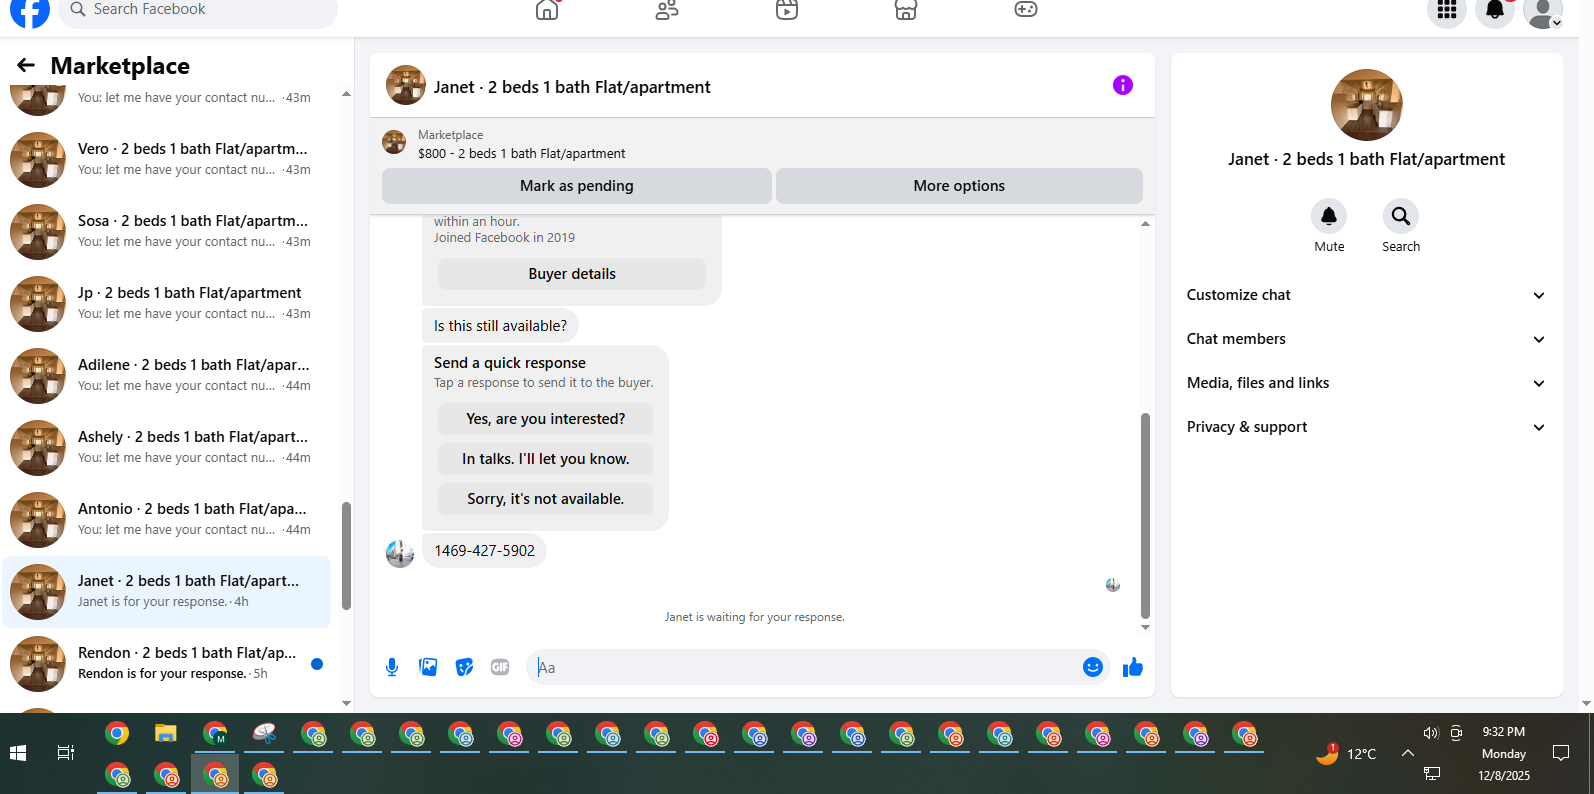Viewport: 1594px width, 794px height.
Task: Open the Gaming controller icon
Action: coord(1026,10)
